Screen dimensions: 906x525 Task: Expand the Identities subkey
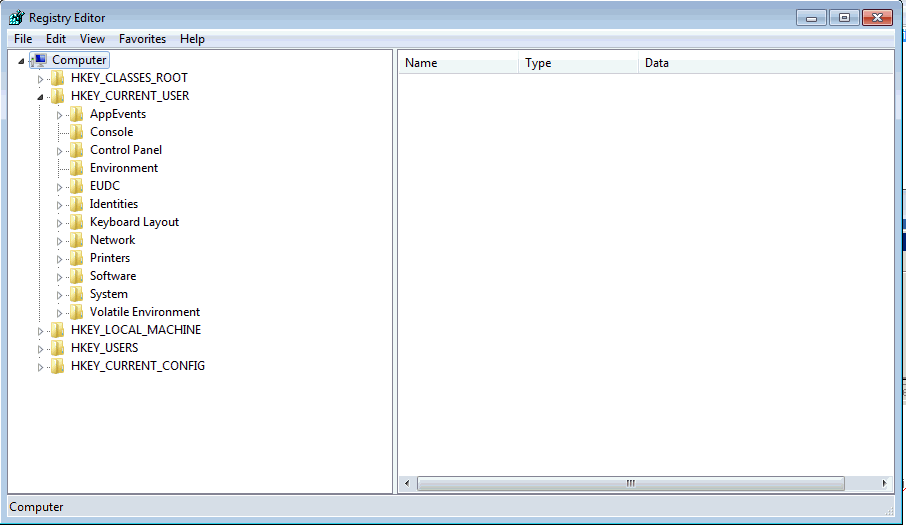coord(59,205)
